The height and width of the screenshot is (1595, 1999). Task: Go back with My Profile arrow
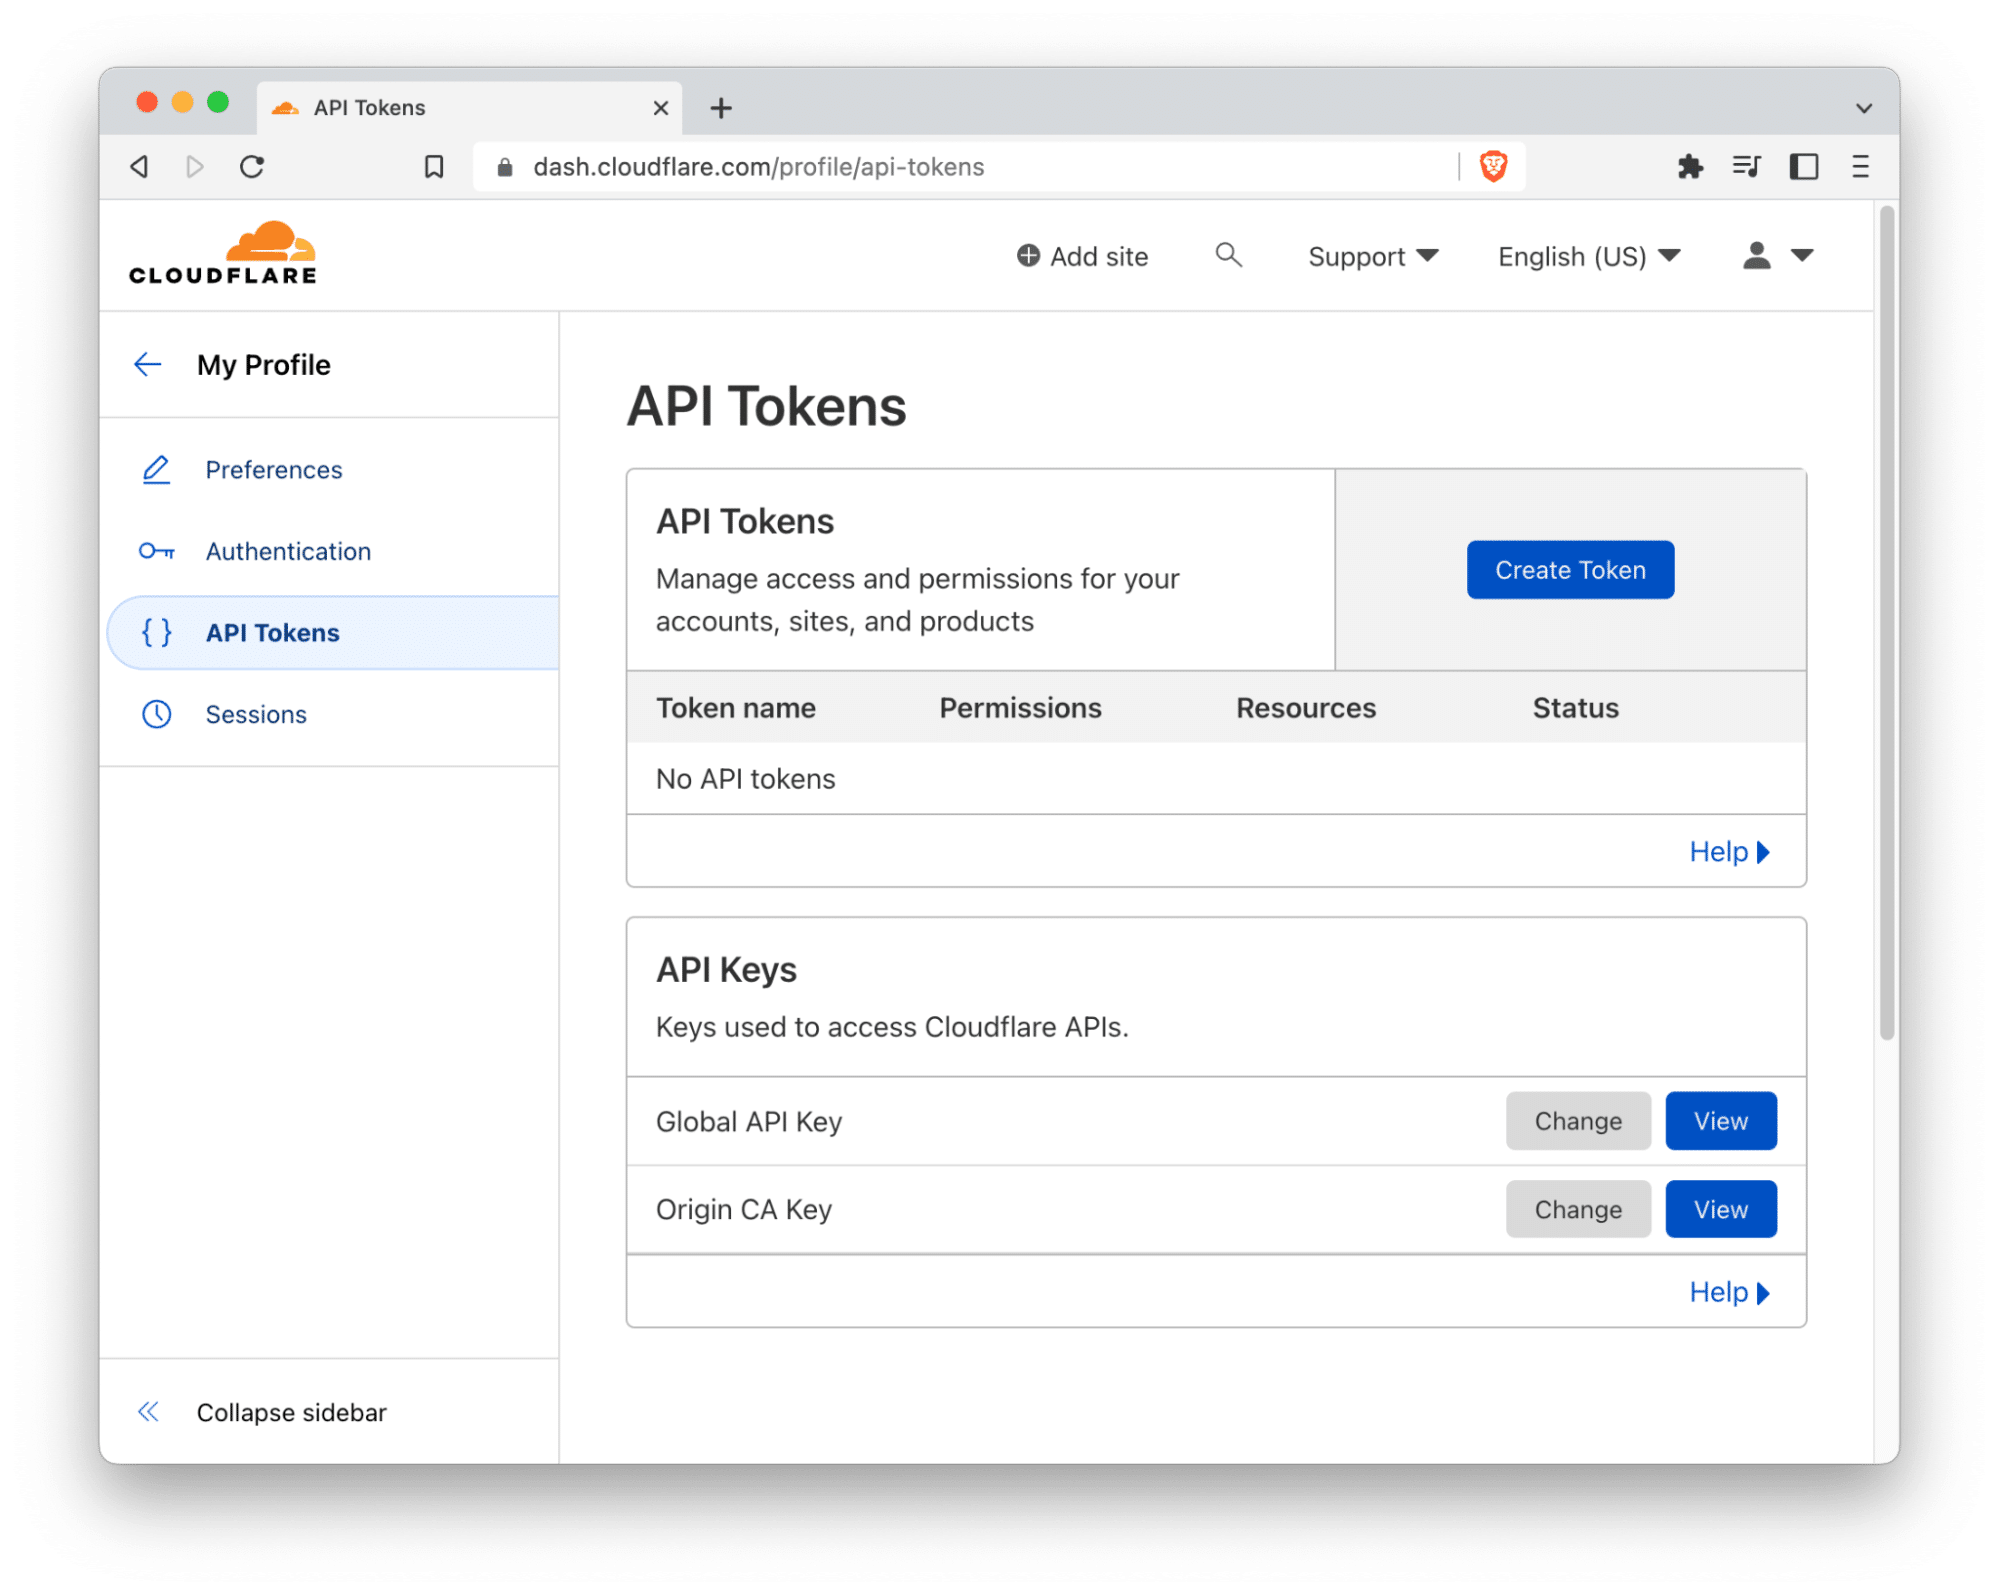coord(148,364)
